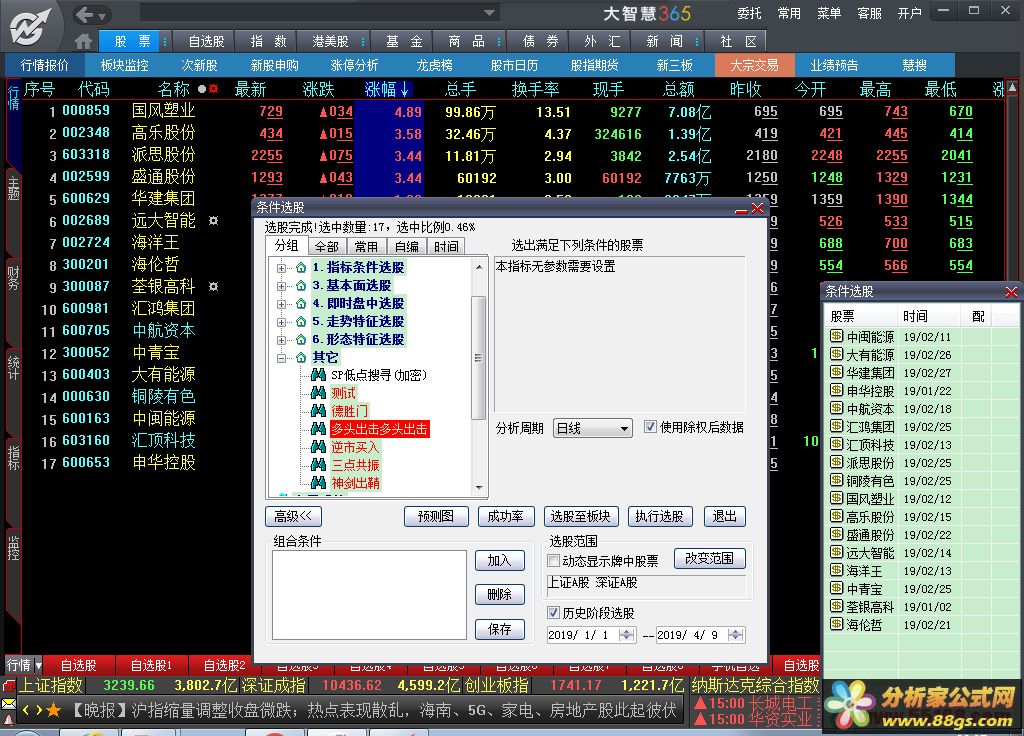The height and width of the screenshot is (736, 1024).
Task: Click stock icon next to 大有能源 in result list
Action: click(836, 355)
